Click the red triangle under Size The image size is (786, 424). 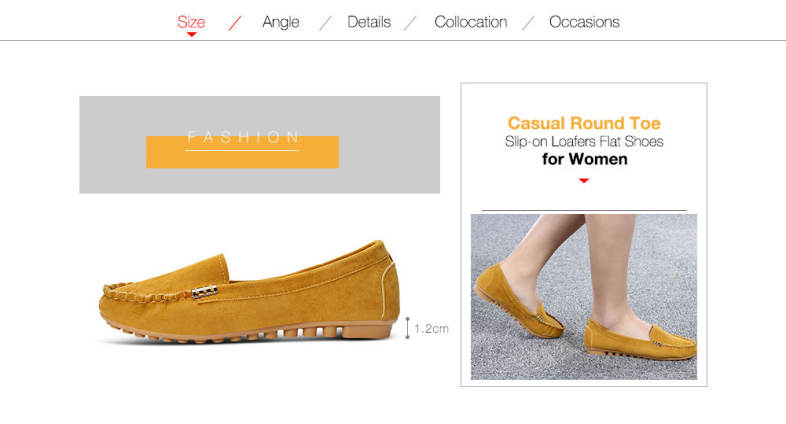[x=191, y=35]
